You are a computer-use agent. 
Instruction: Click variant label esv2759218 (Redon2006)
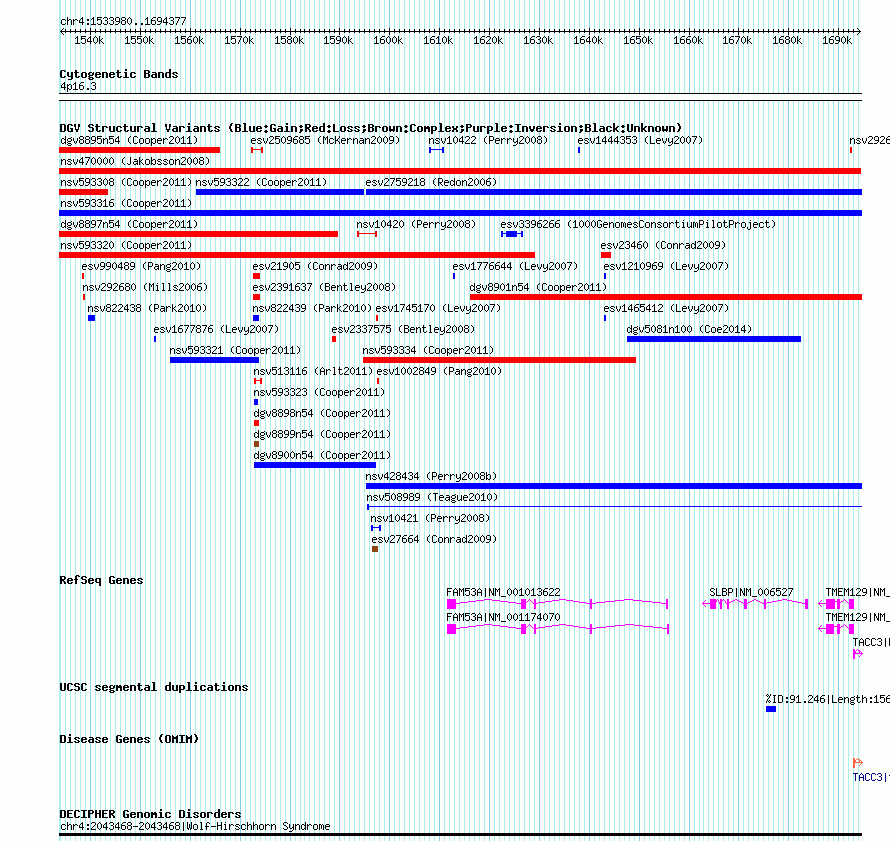point(431,182)
